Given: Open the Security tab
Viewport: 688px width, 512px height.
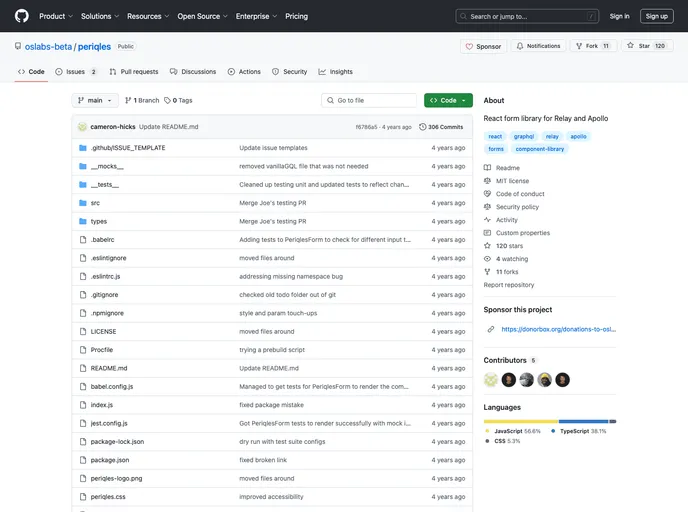Looking at the screenshot, I should pos(290,72).
